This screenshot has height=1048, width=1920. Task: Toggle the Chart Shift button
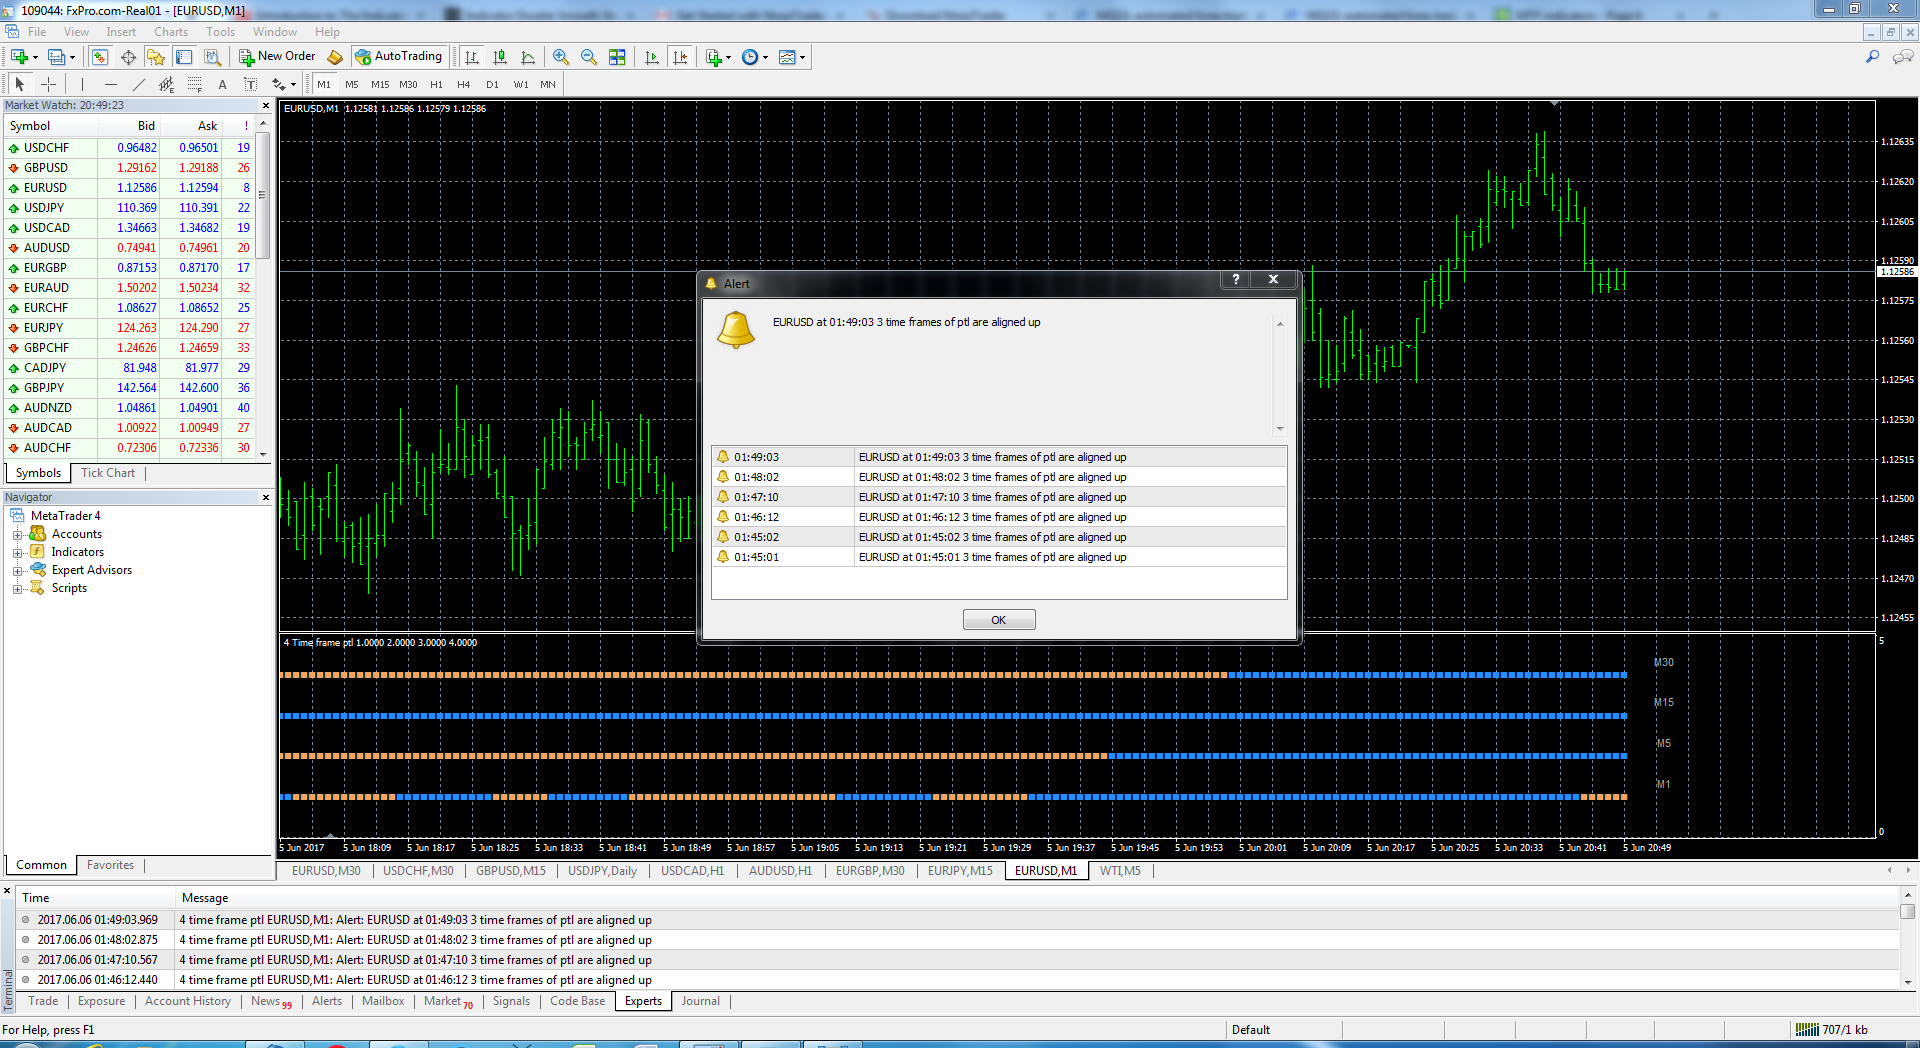click(681, 57)
